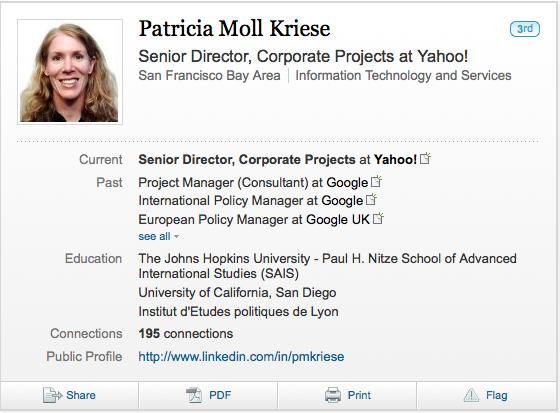Viewport: 560px width, 413px height.
Task: Select the Share text label
Action: [81, 395]
